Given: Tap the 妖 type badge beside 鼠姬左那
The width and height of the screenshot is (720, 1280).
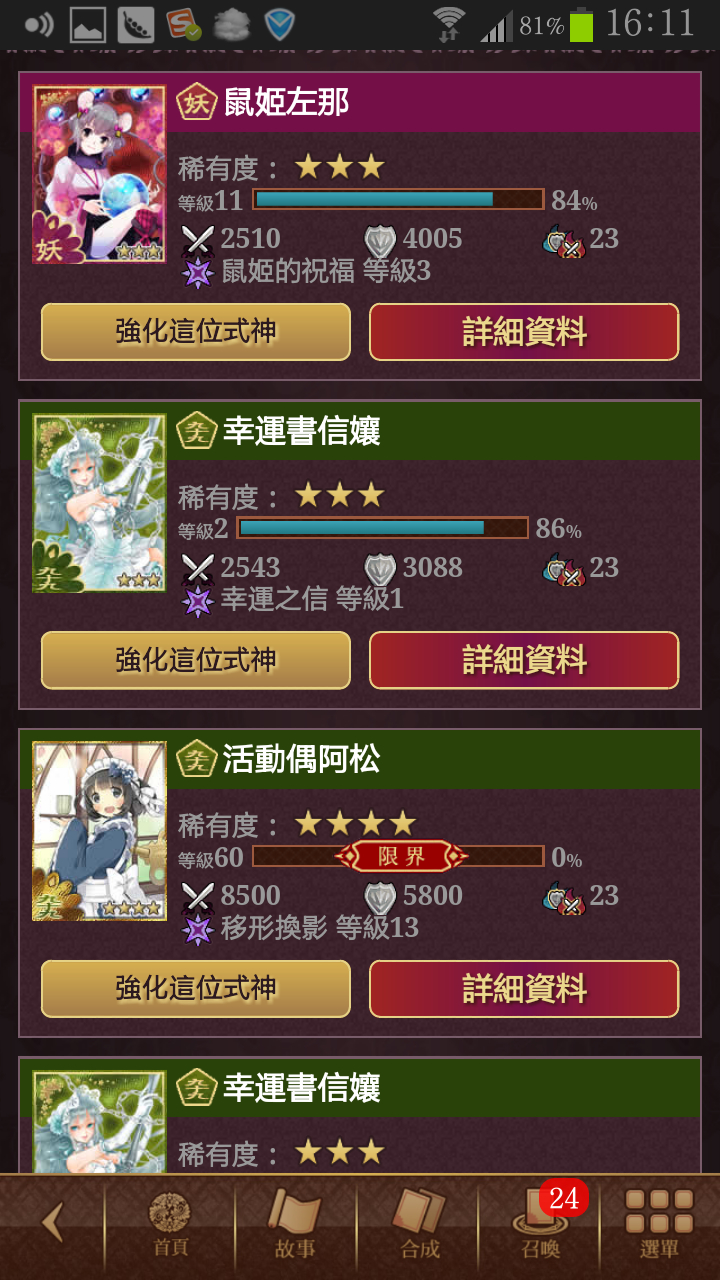Looking at the screenshot, I should click(197, 102).
